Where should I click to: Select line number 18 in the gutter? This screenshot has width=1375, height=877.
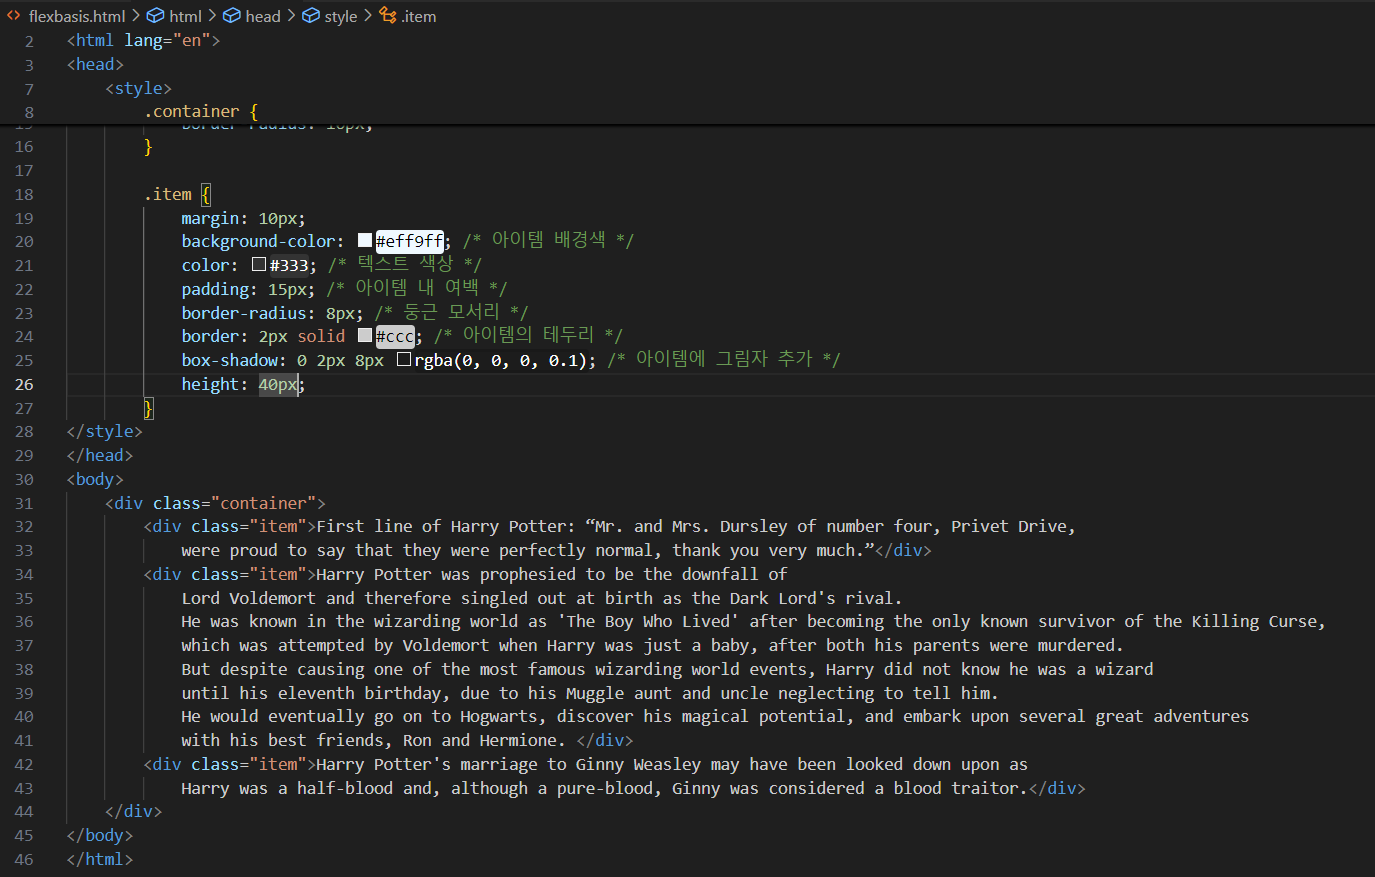(24, 195)
